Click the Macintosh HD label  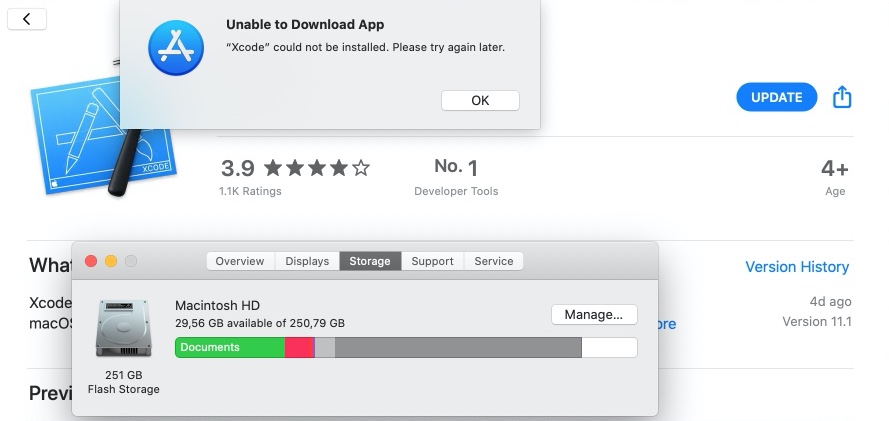[217, 305]
